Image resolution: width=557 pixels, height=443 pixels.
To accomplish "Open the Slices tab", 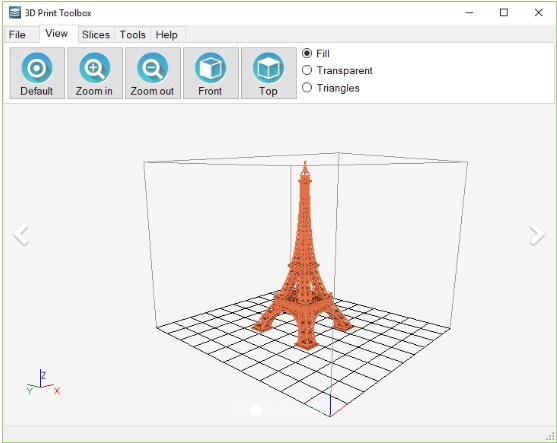I will click(96, 34).
